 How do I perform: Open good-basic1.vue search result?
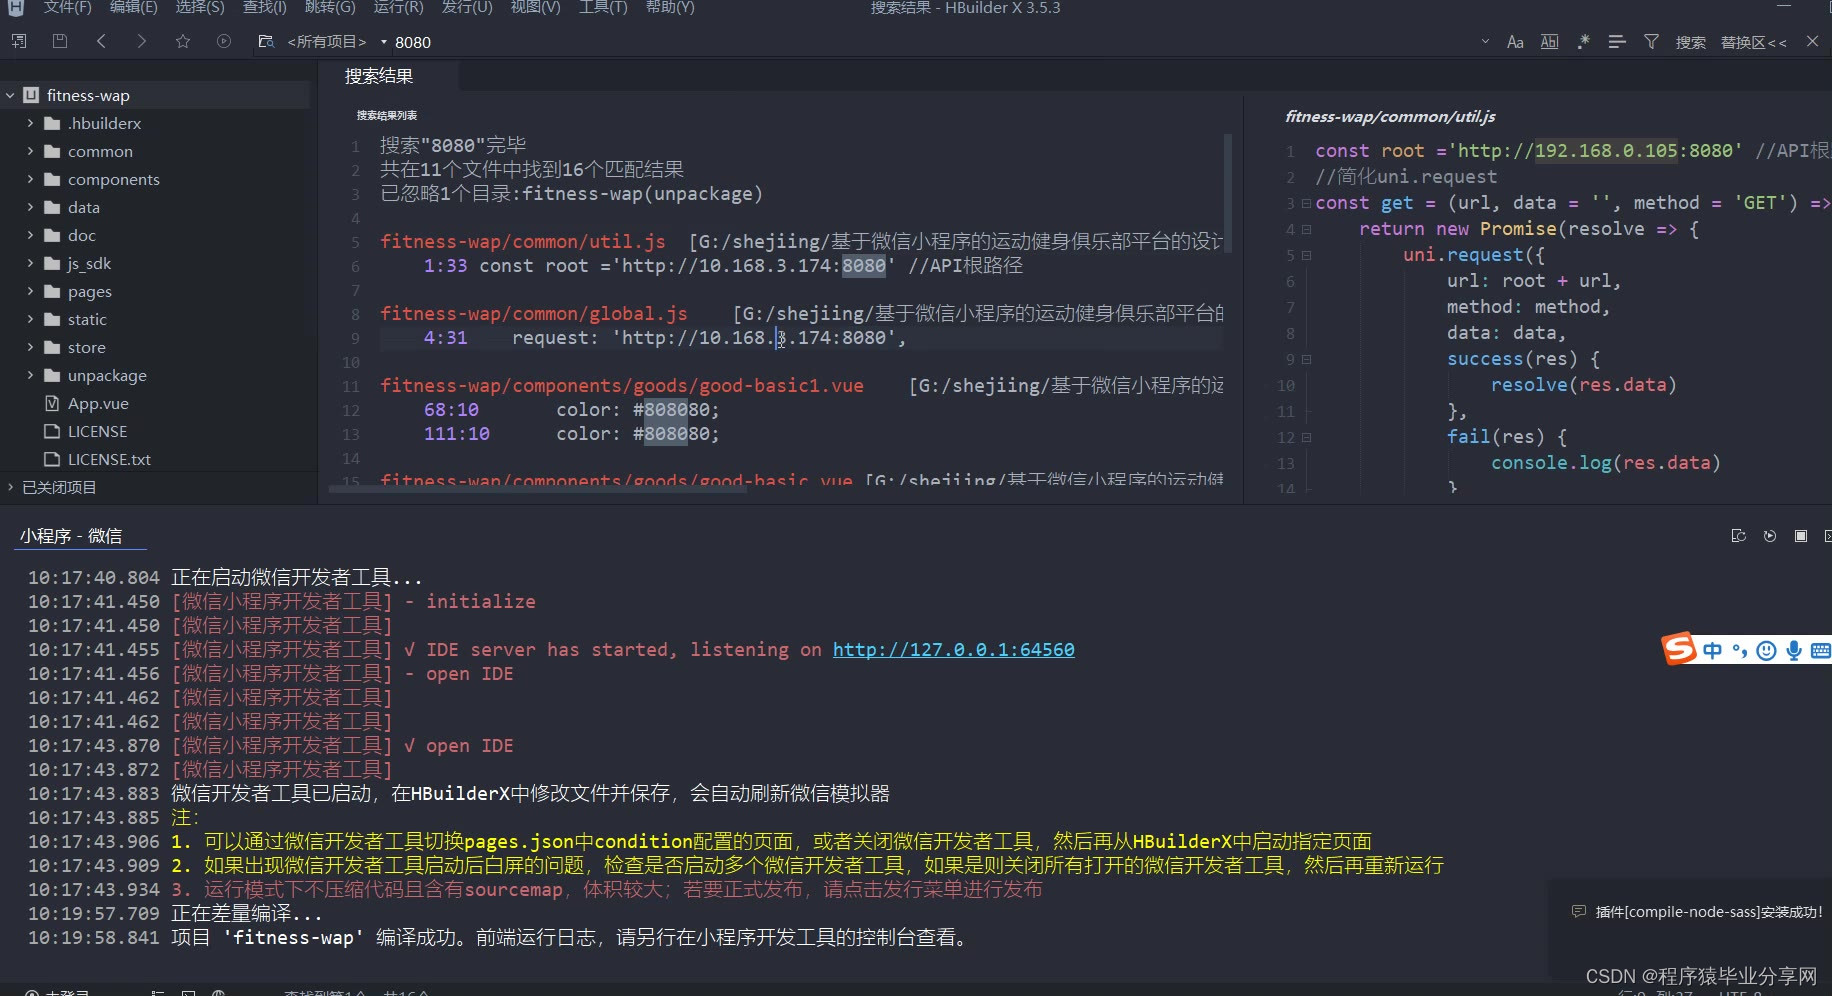[x=621, y=385]
